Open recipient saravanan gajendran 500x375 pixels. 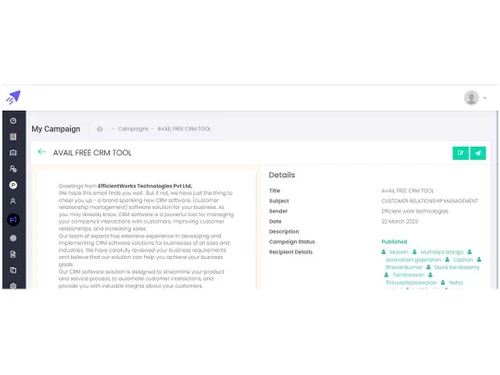coord(413,260)
